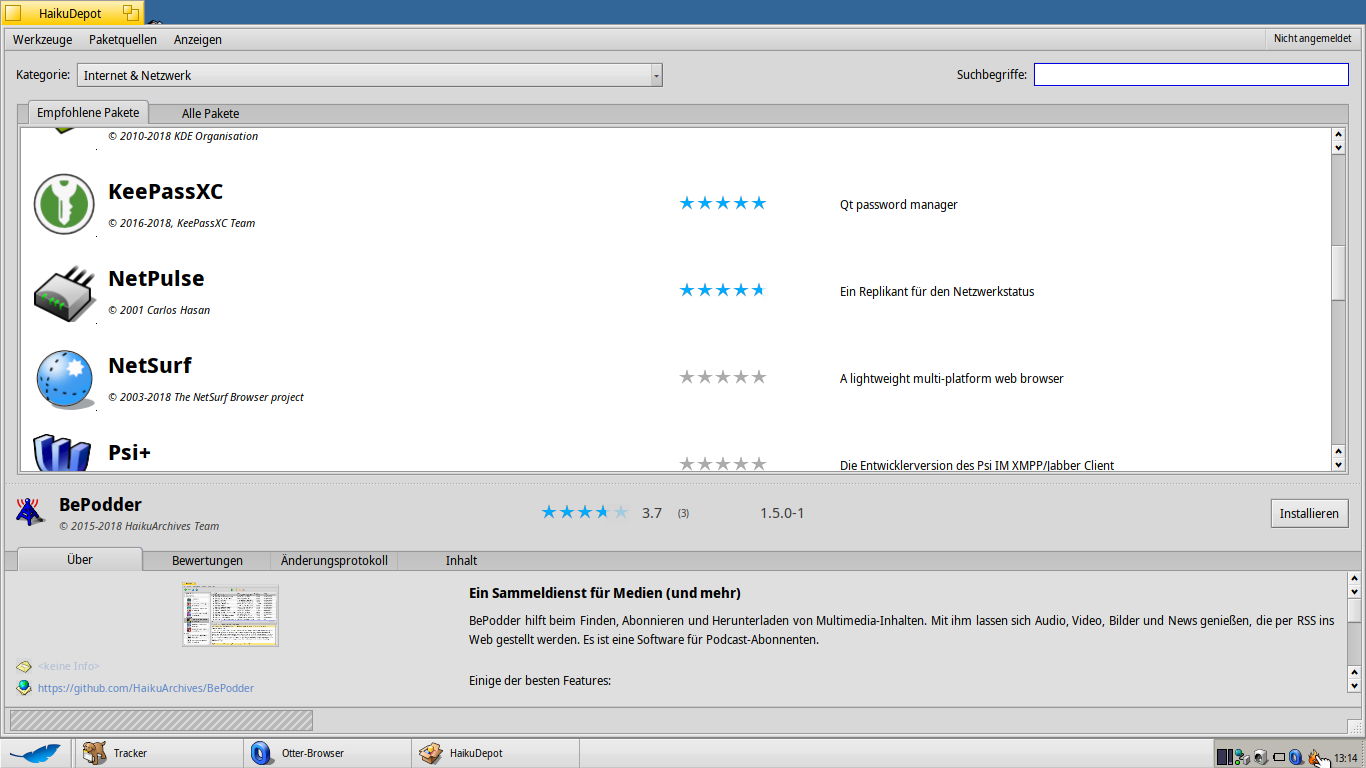The height and width of the screenshot is (768, 1366).
Task: Click the striped progress bar
Action: pos(161,720)
